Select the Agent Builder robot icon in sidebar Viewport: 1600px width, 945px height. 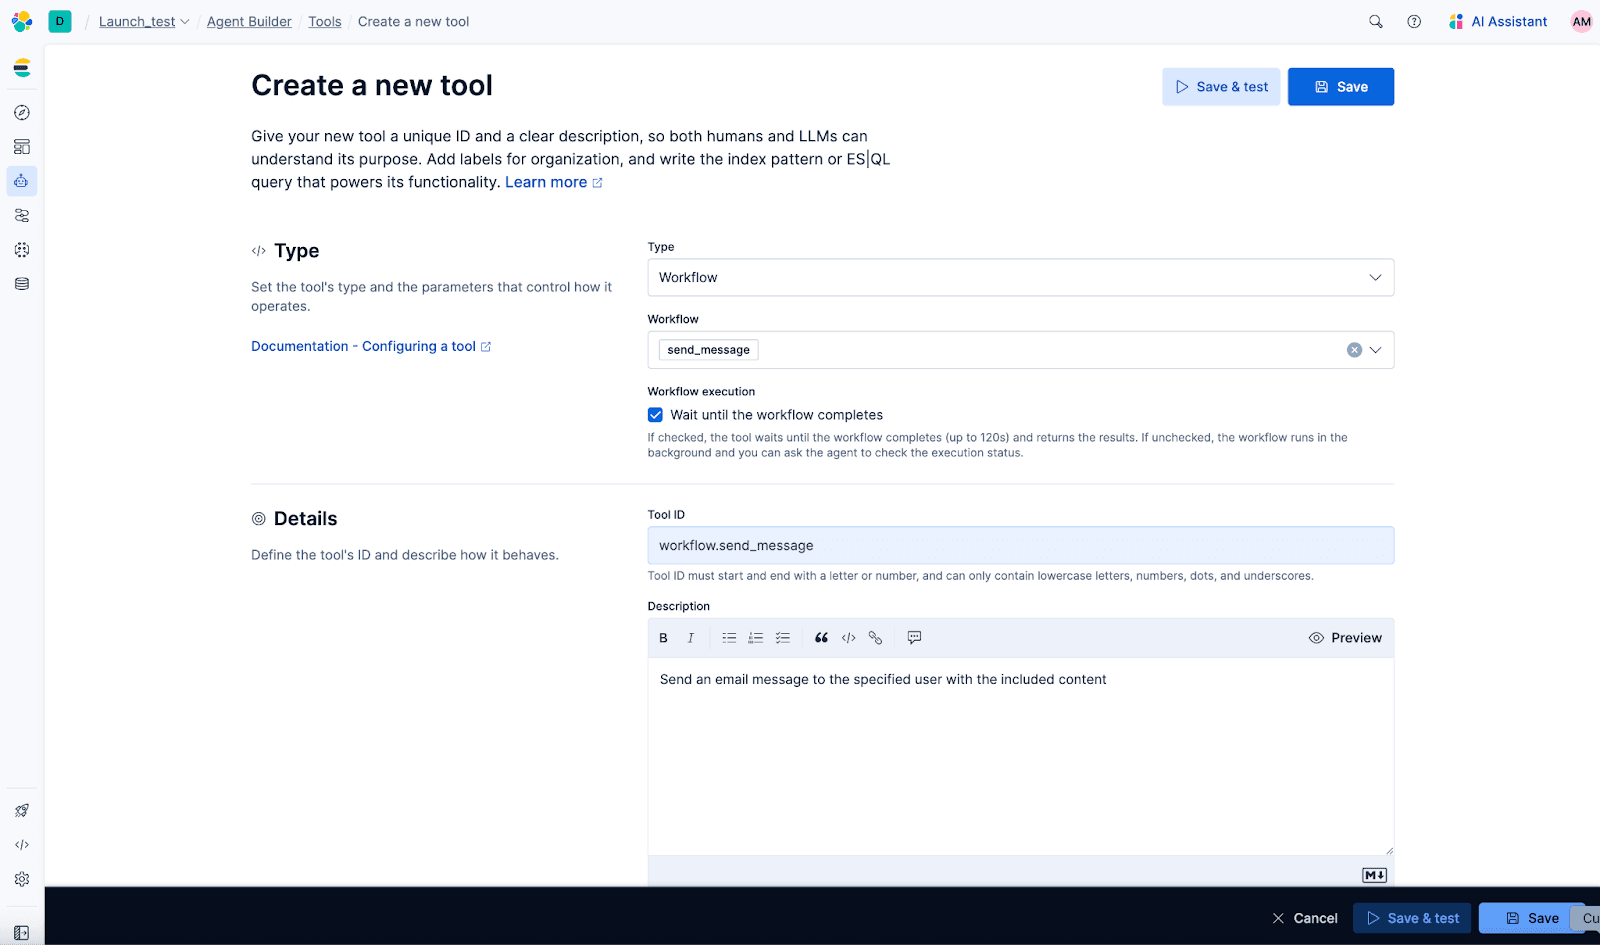21,181
